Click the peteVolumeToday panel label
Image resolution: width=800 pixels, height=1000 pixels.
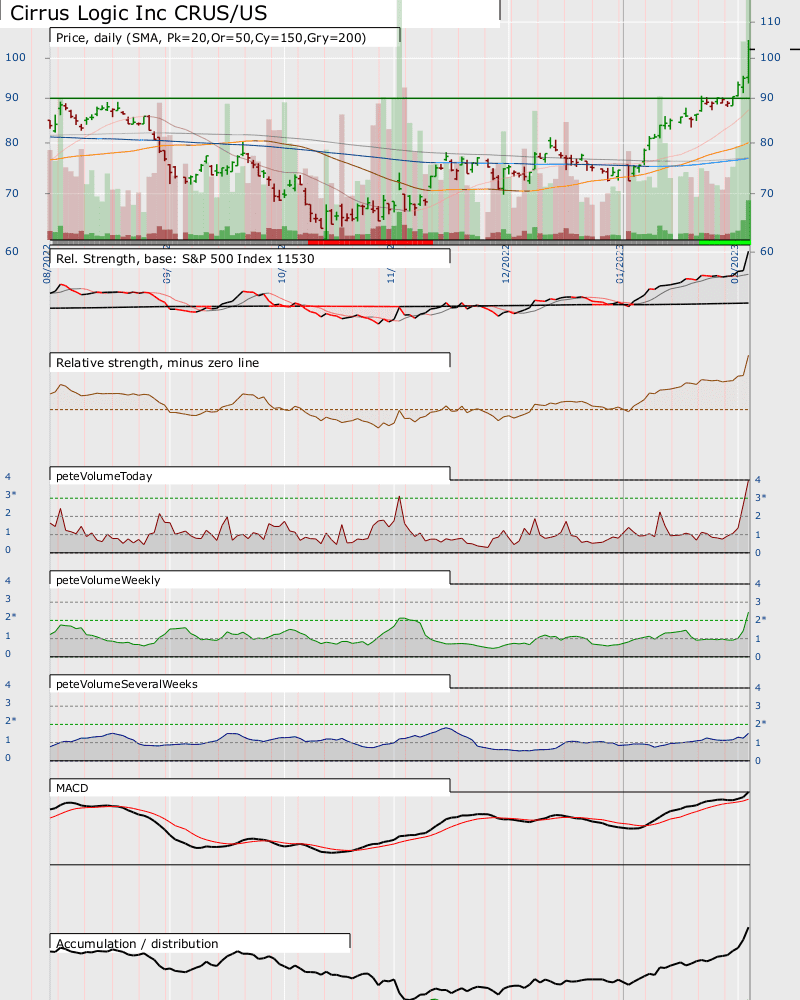click(104, 476)
